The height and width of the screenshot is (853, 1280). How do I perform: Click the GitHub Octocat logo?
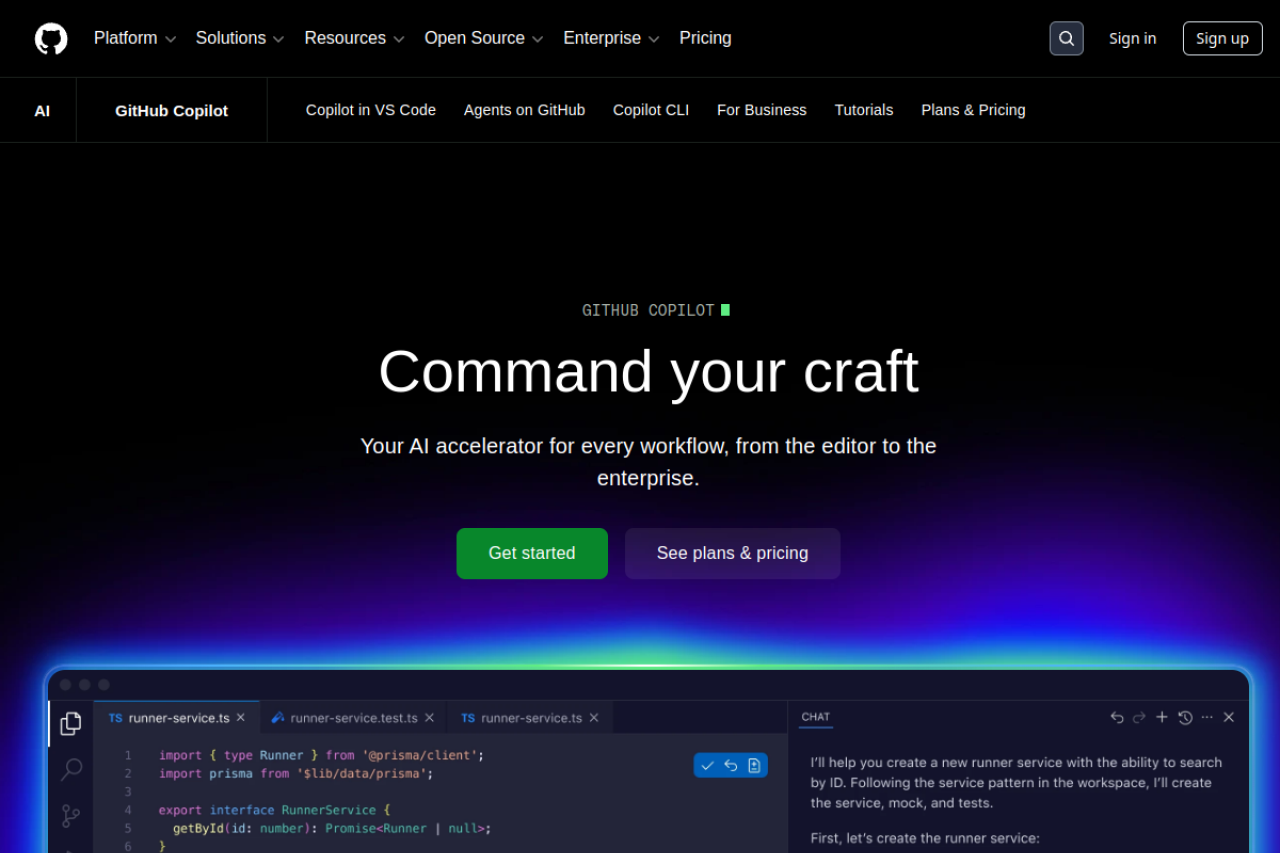51,38
